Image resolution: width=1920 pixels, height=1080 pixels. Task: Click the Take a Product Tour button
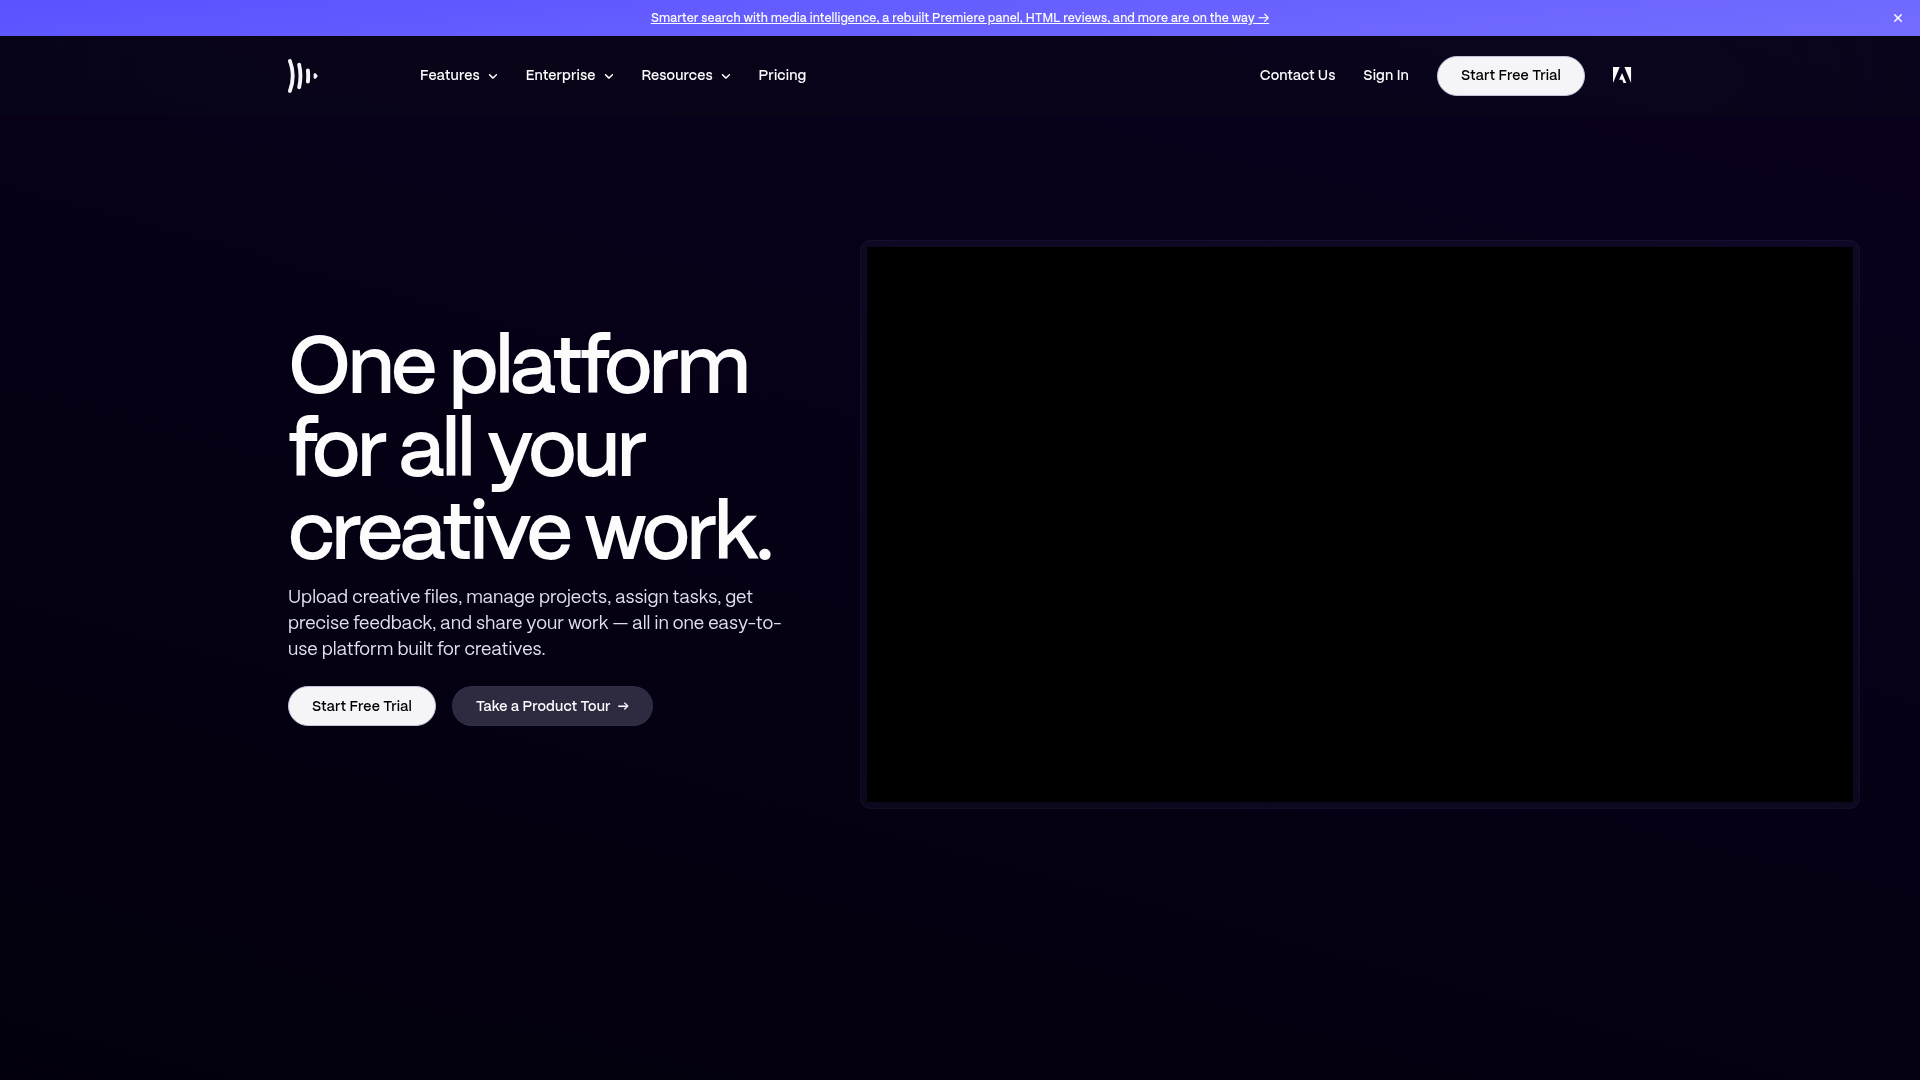tap(552, 706)
